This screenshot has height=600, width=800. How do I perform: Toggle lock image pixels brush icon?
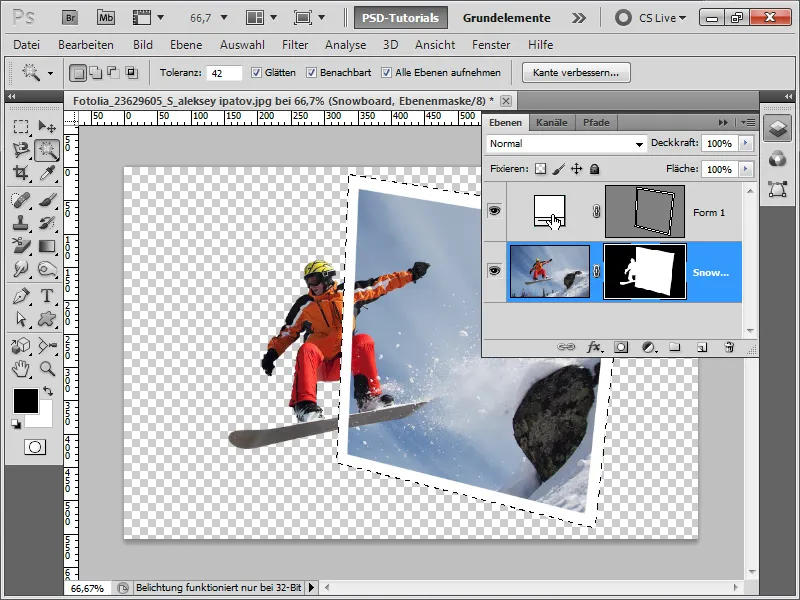coord(559,169)
